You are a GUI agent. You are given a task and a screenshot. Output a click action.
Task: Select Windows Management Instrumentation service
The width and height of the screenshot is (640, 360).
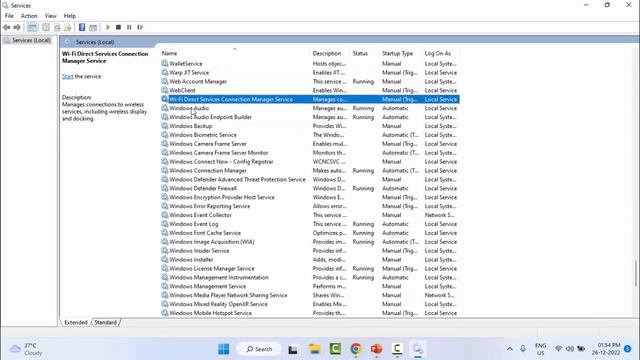(x=310, y=278)
